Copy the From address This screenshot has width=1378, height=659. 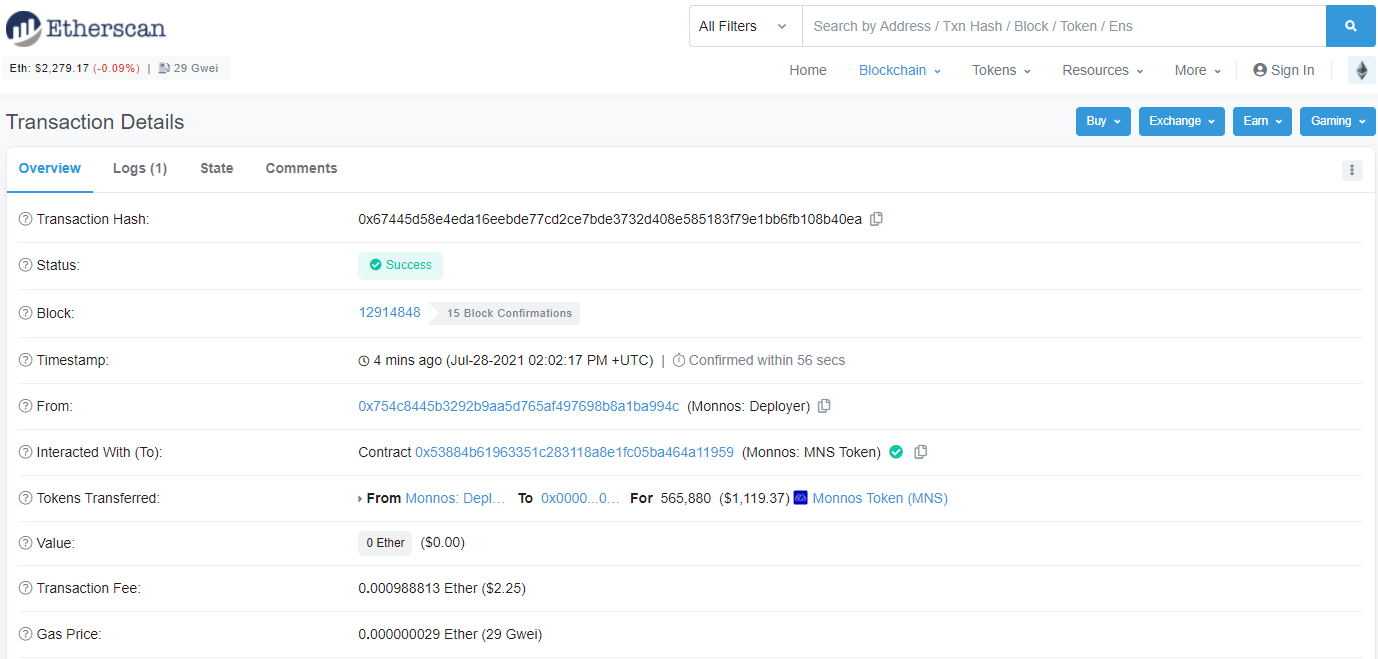(824, 406)
